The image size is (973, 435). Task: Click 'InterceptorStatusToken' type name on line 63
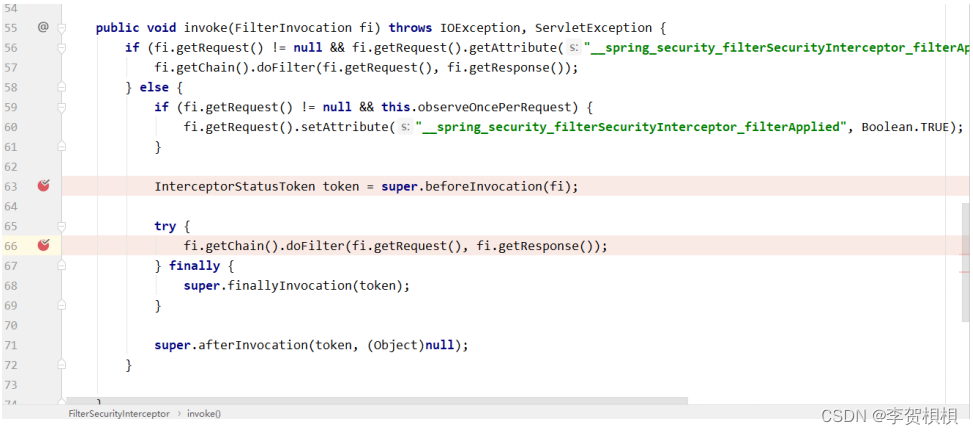(x=235, y=187)
